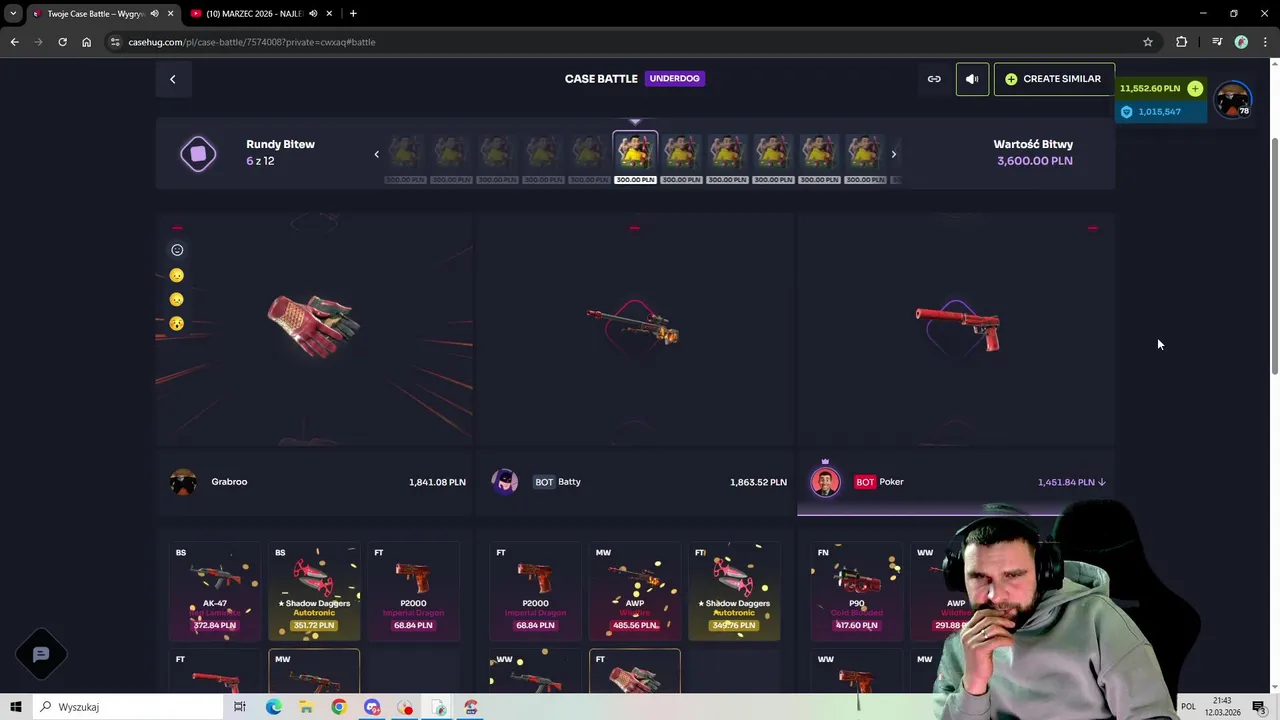
Task: Click the page vertical scrollbar
Action: pyautogui.click(x=1274, y=256)
